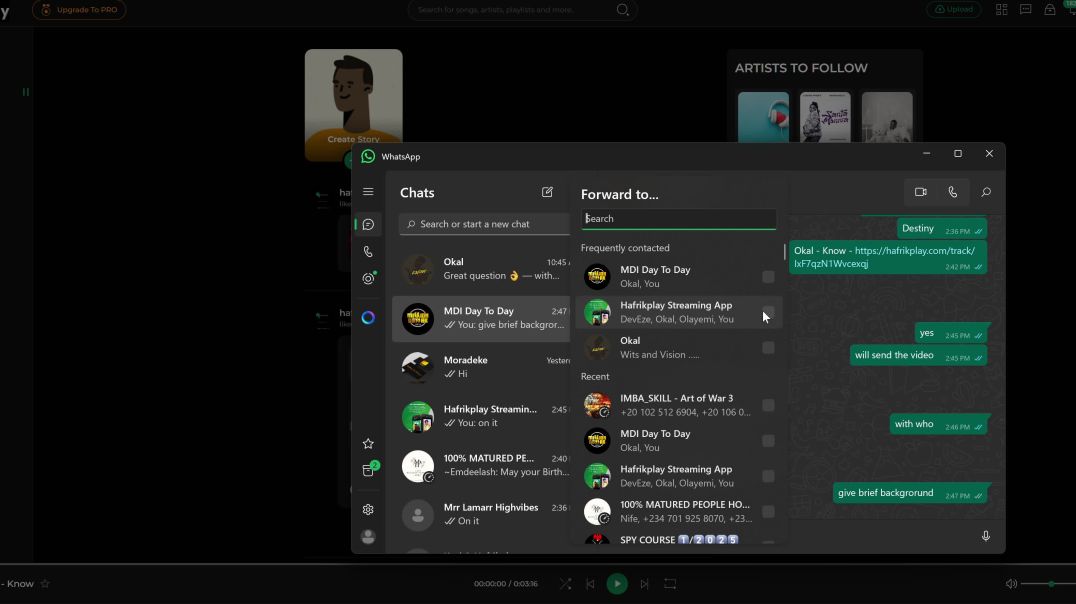Search within the open chat
This screenshot has width=1076, height=604.
point(986,192)
